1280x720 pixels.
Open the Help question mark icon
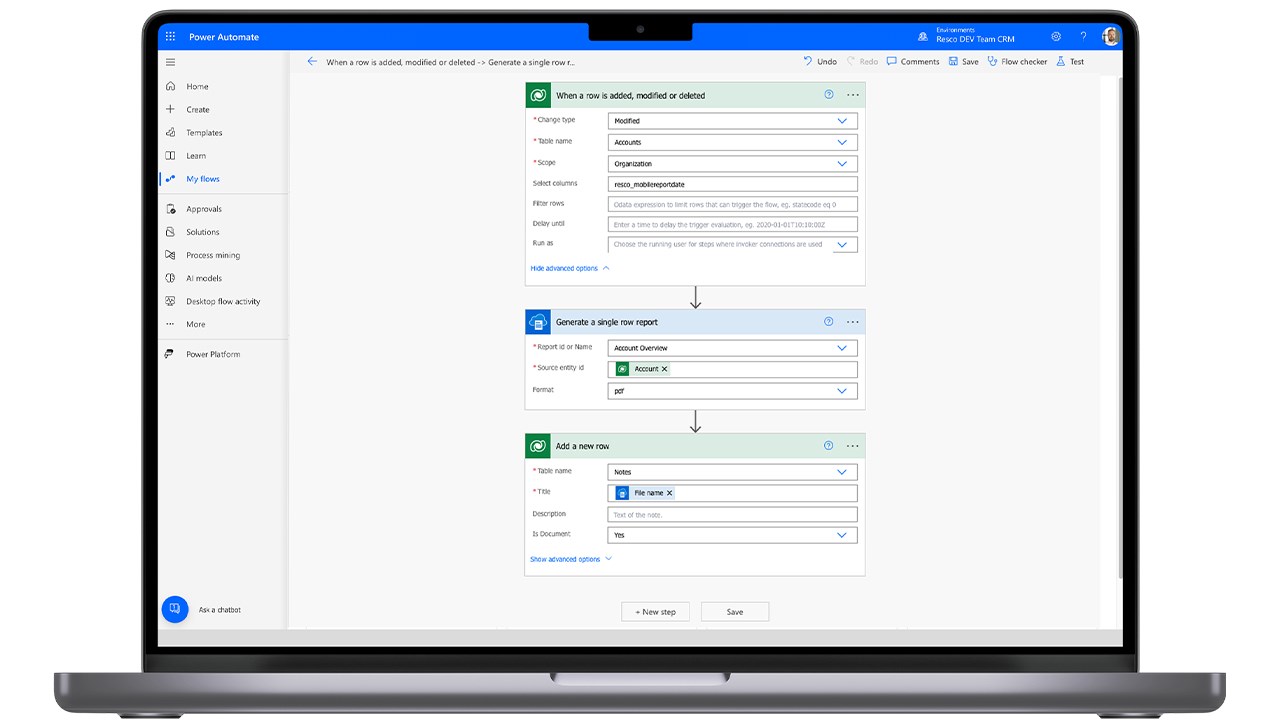coord(1083,37)
